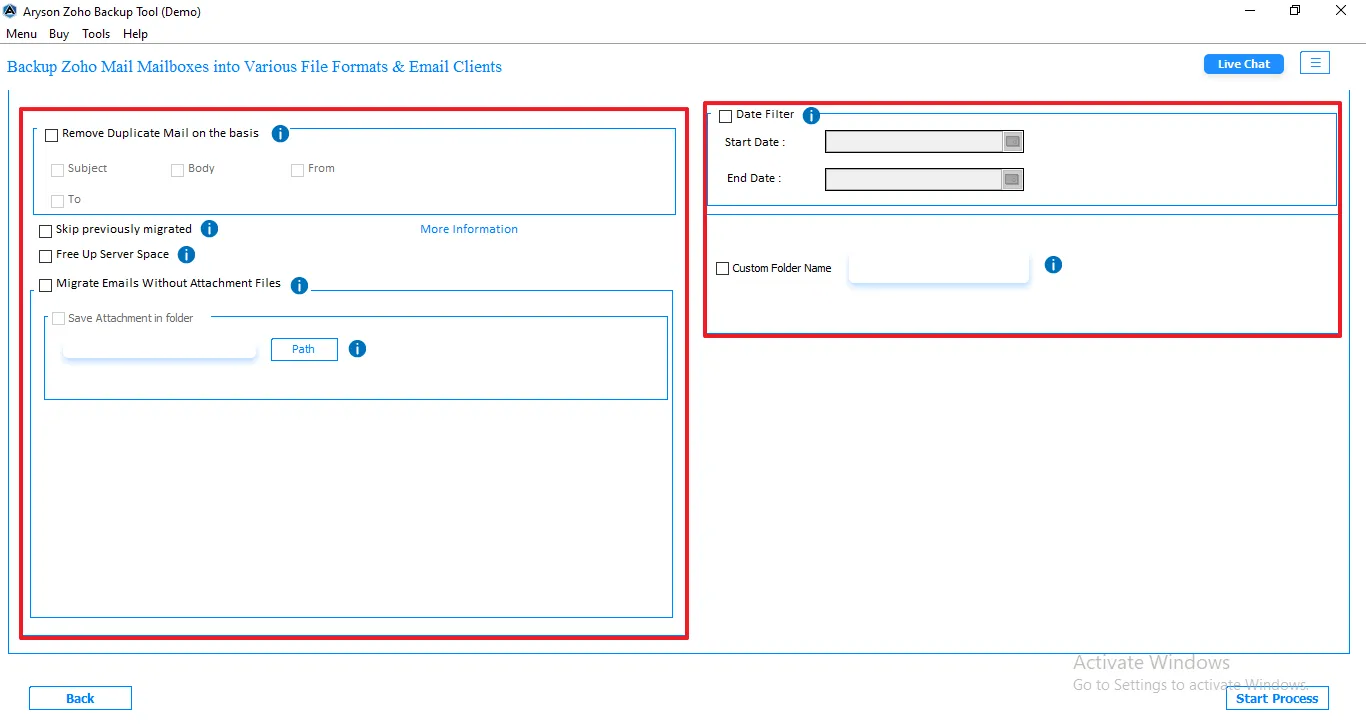The width and height of the screenshot is (1366, 728).
Task: Click the Path button
Action: tap(304, 349)
